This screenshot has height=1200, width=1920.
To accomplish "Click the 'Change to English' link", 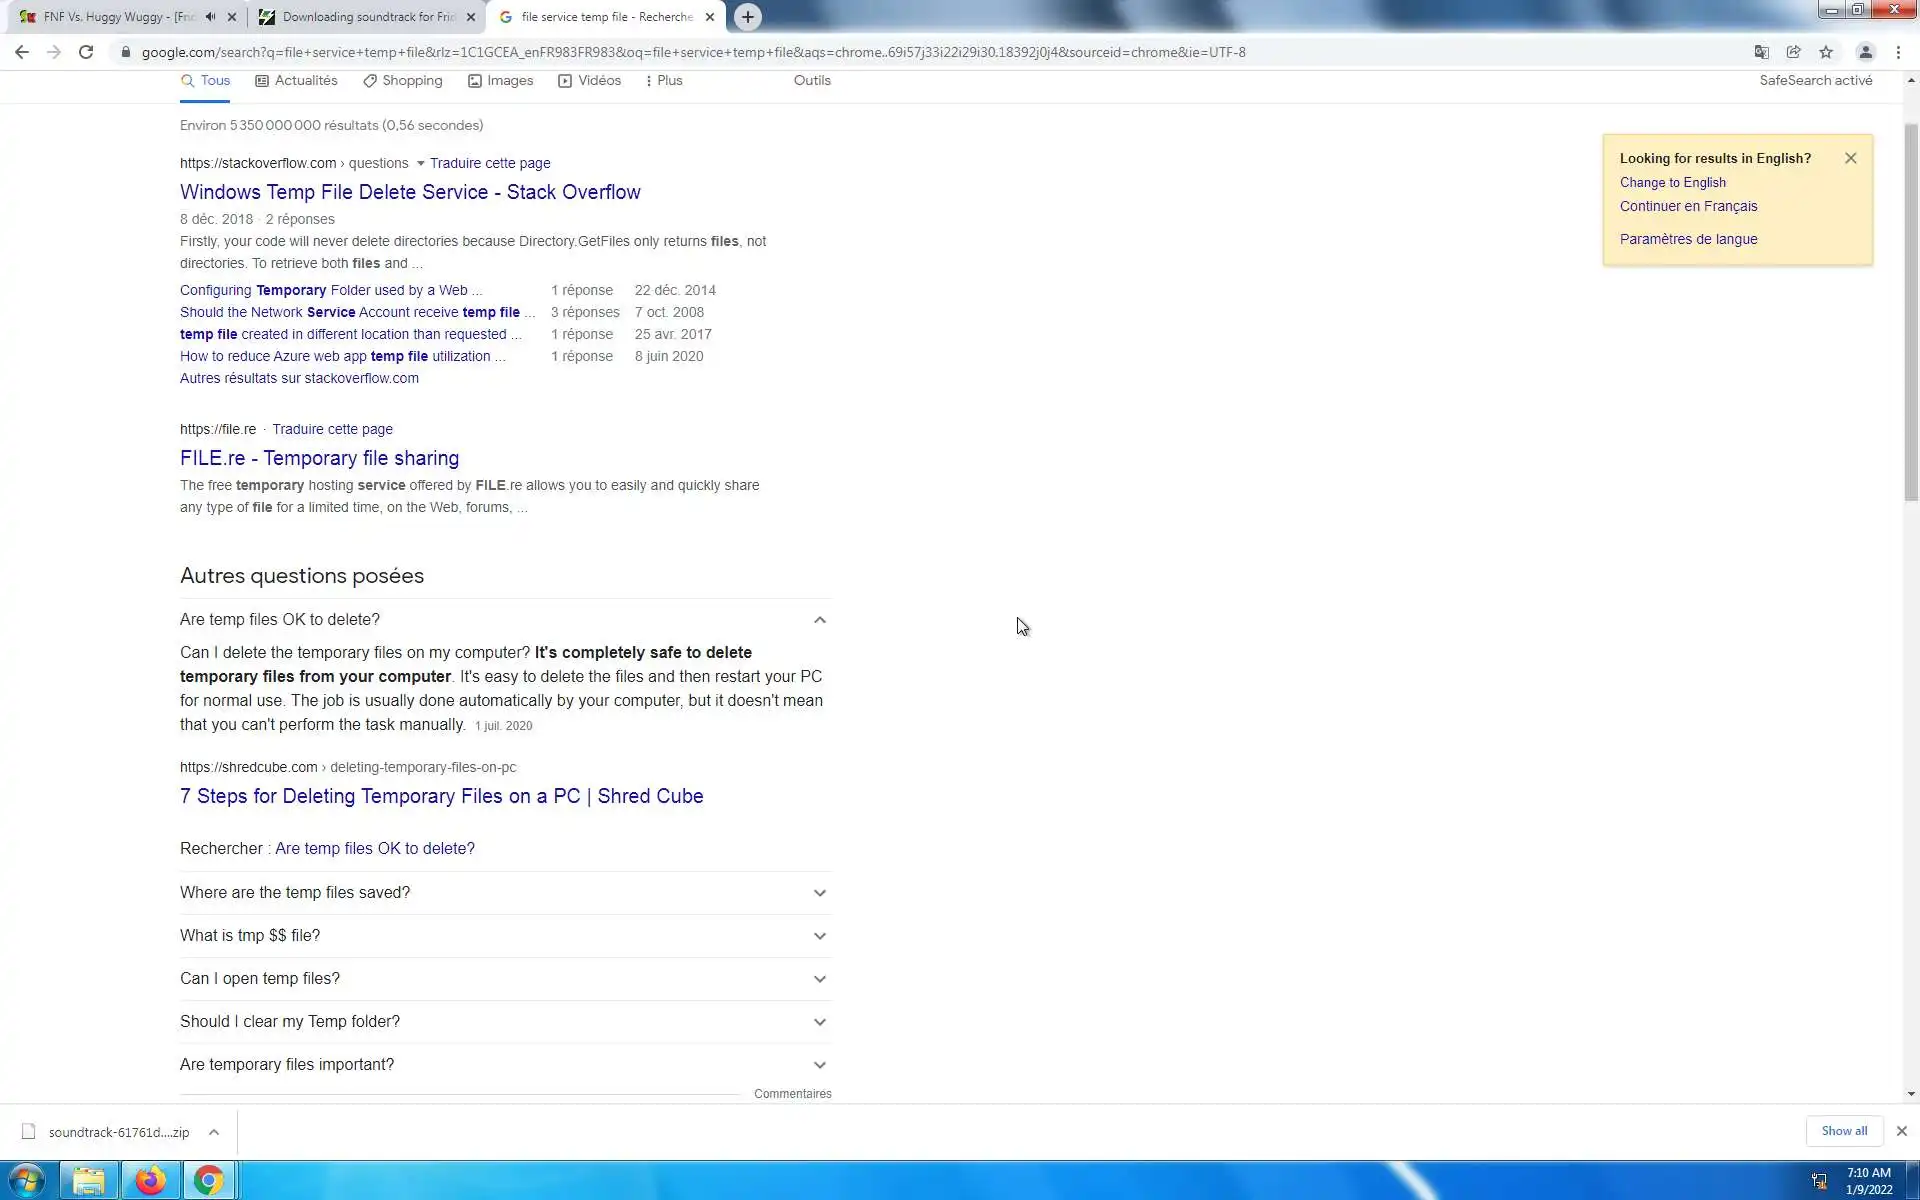I will click(1672, 183).
